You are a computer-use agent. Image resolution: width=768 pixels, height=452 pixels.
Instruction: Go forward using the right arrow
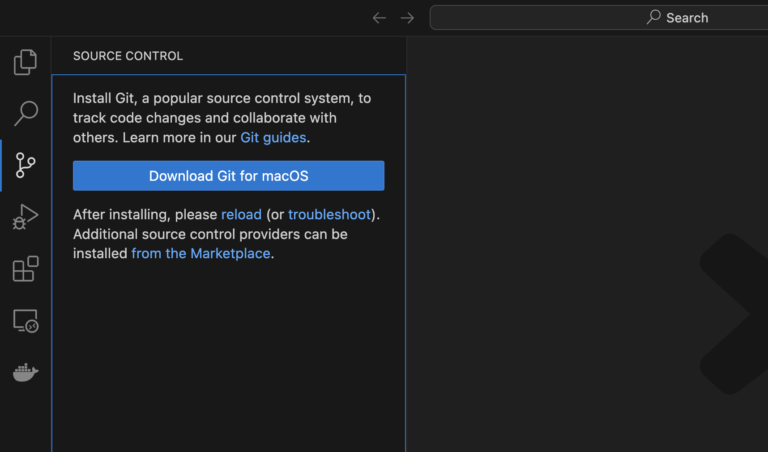click(x=407, y=18)
